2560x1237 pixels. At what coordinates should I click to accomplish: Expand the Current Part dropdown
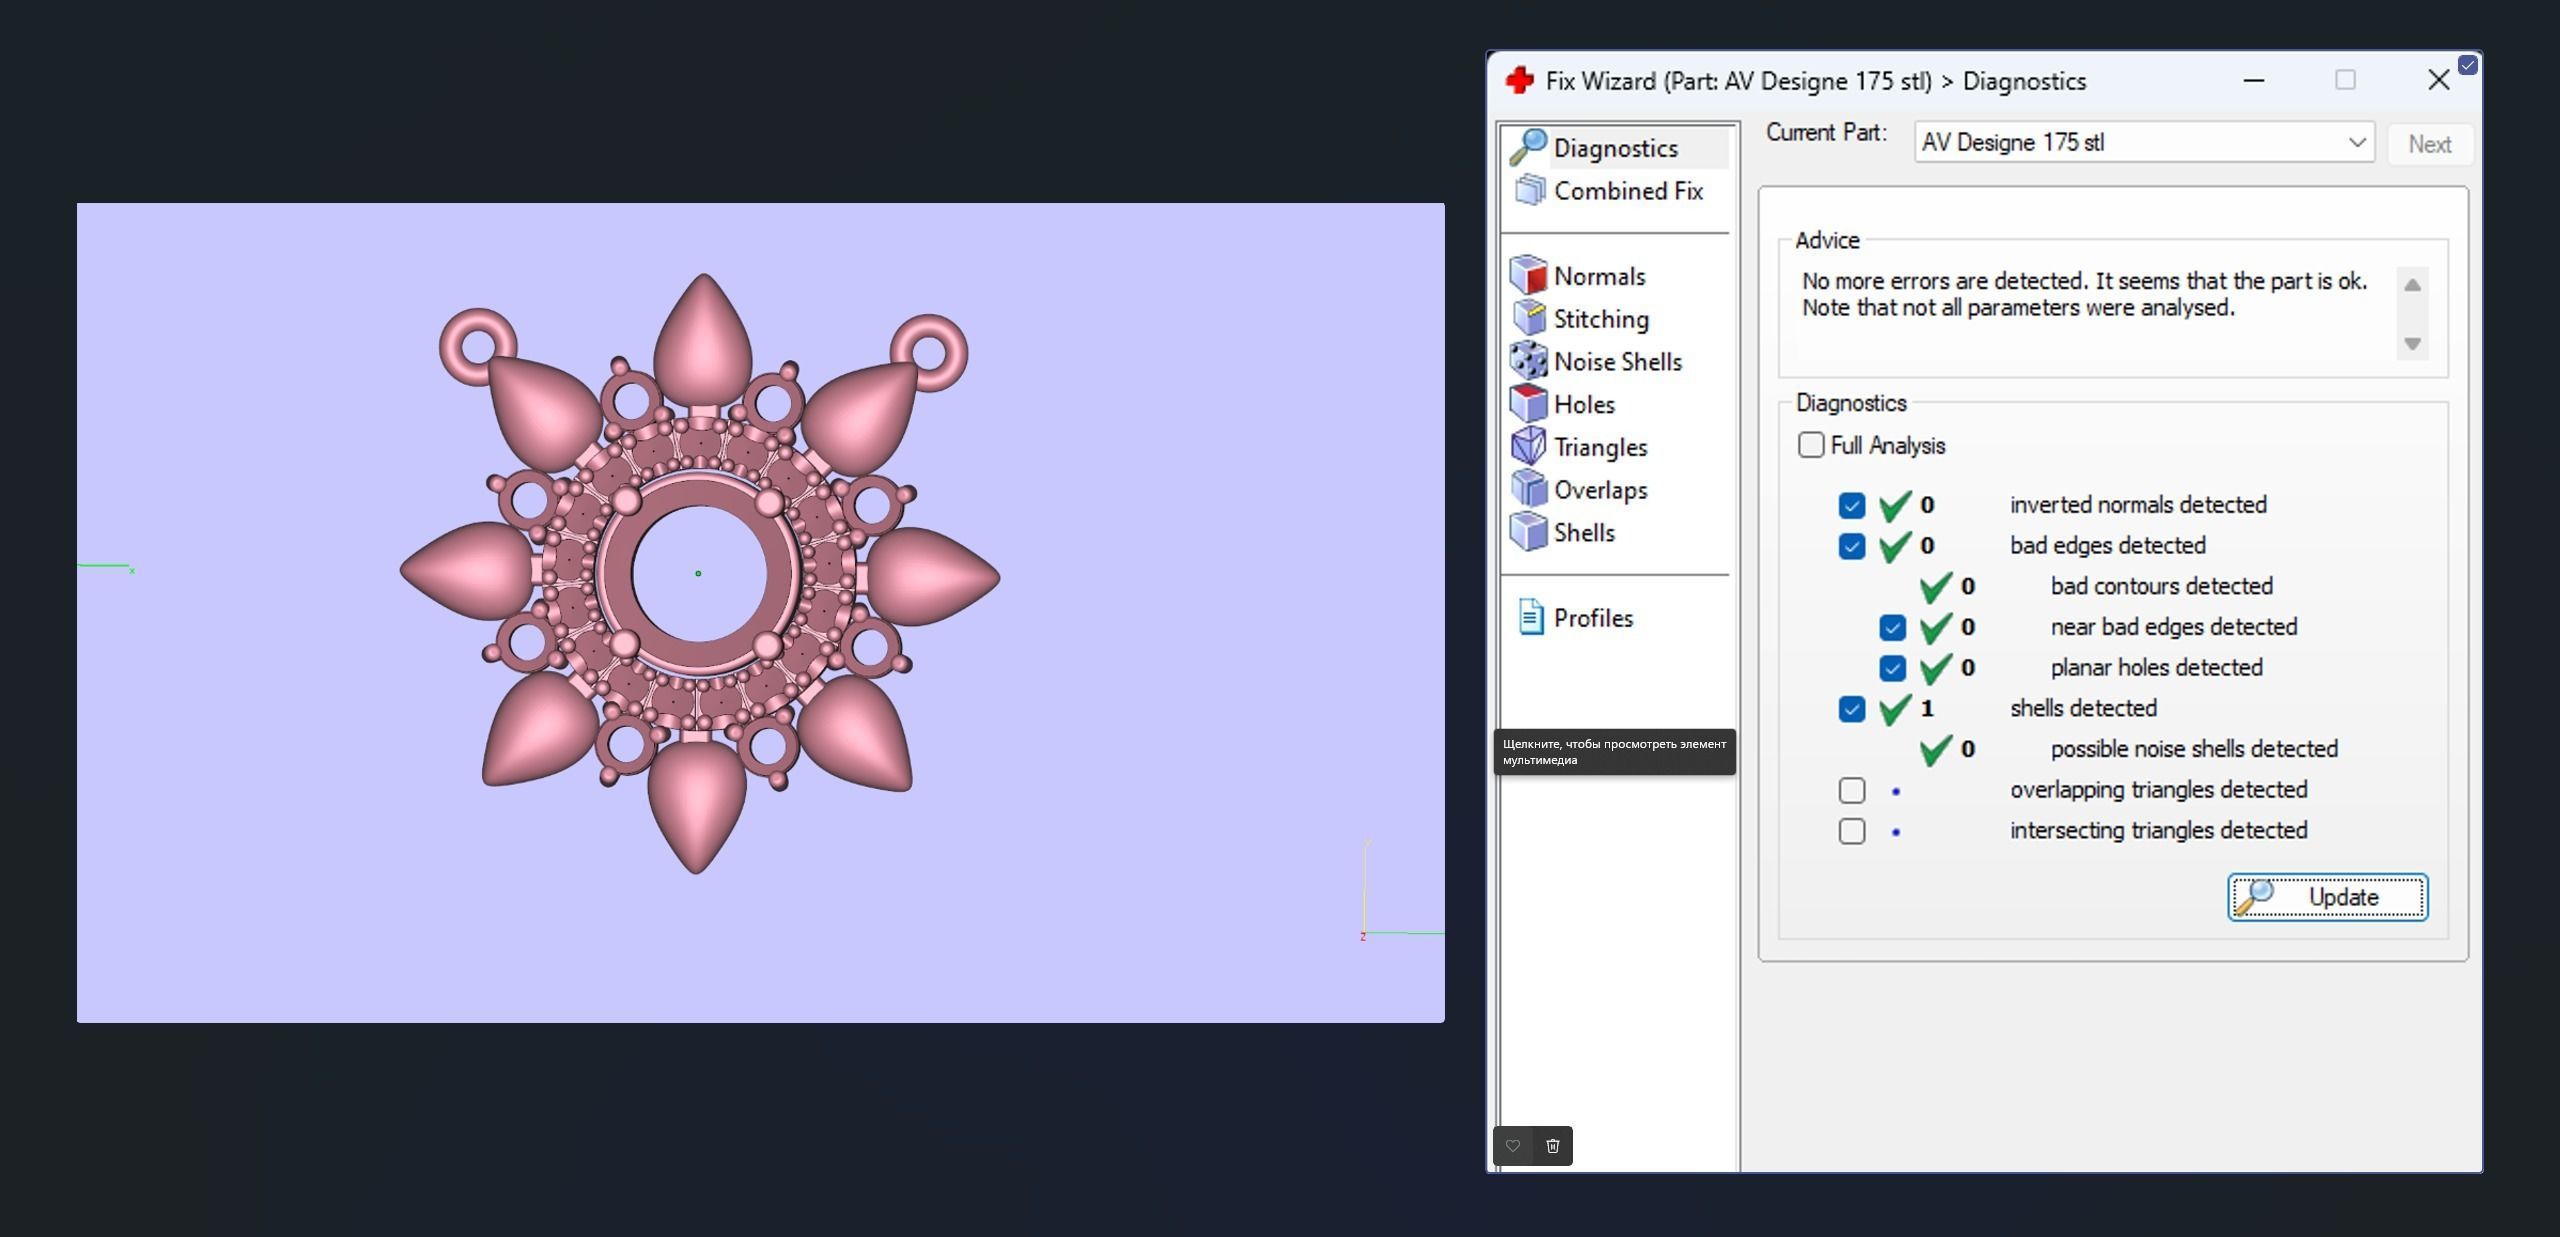click(2356, 142)
